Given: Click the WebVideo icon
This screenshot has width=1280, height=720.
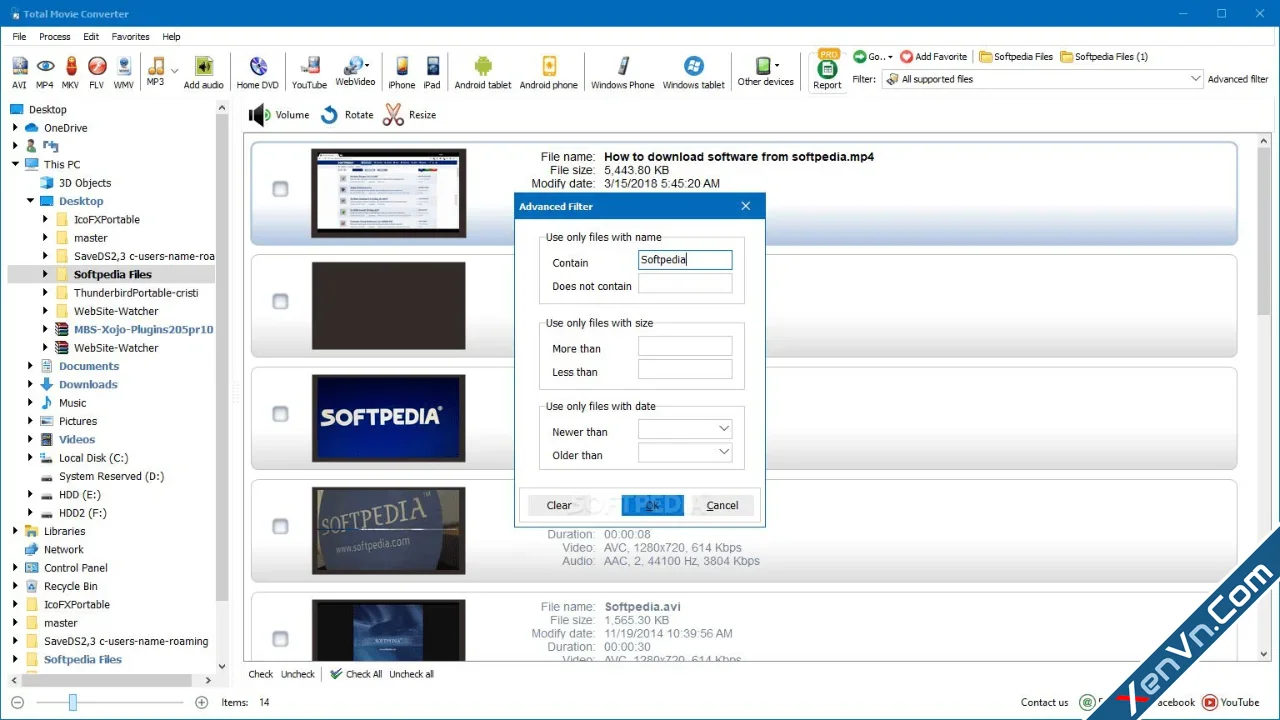Looking at the screenshot, I should tap(355, 72).
